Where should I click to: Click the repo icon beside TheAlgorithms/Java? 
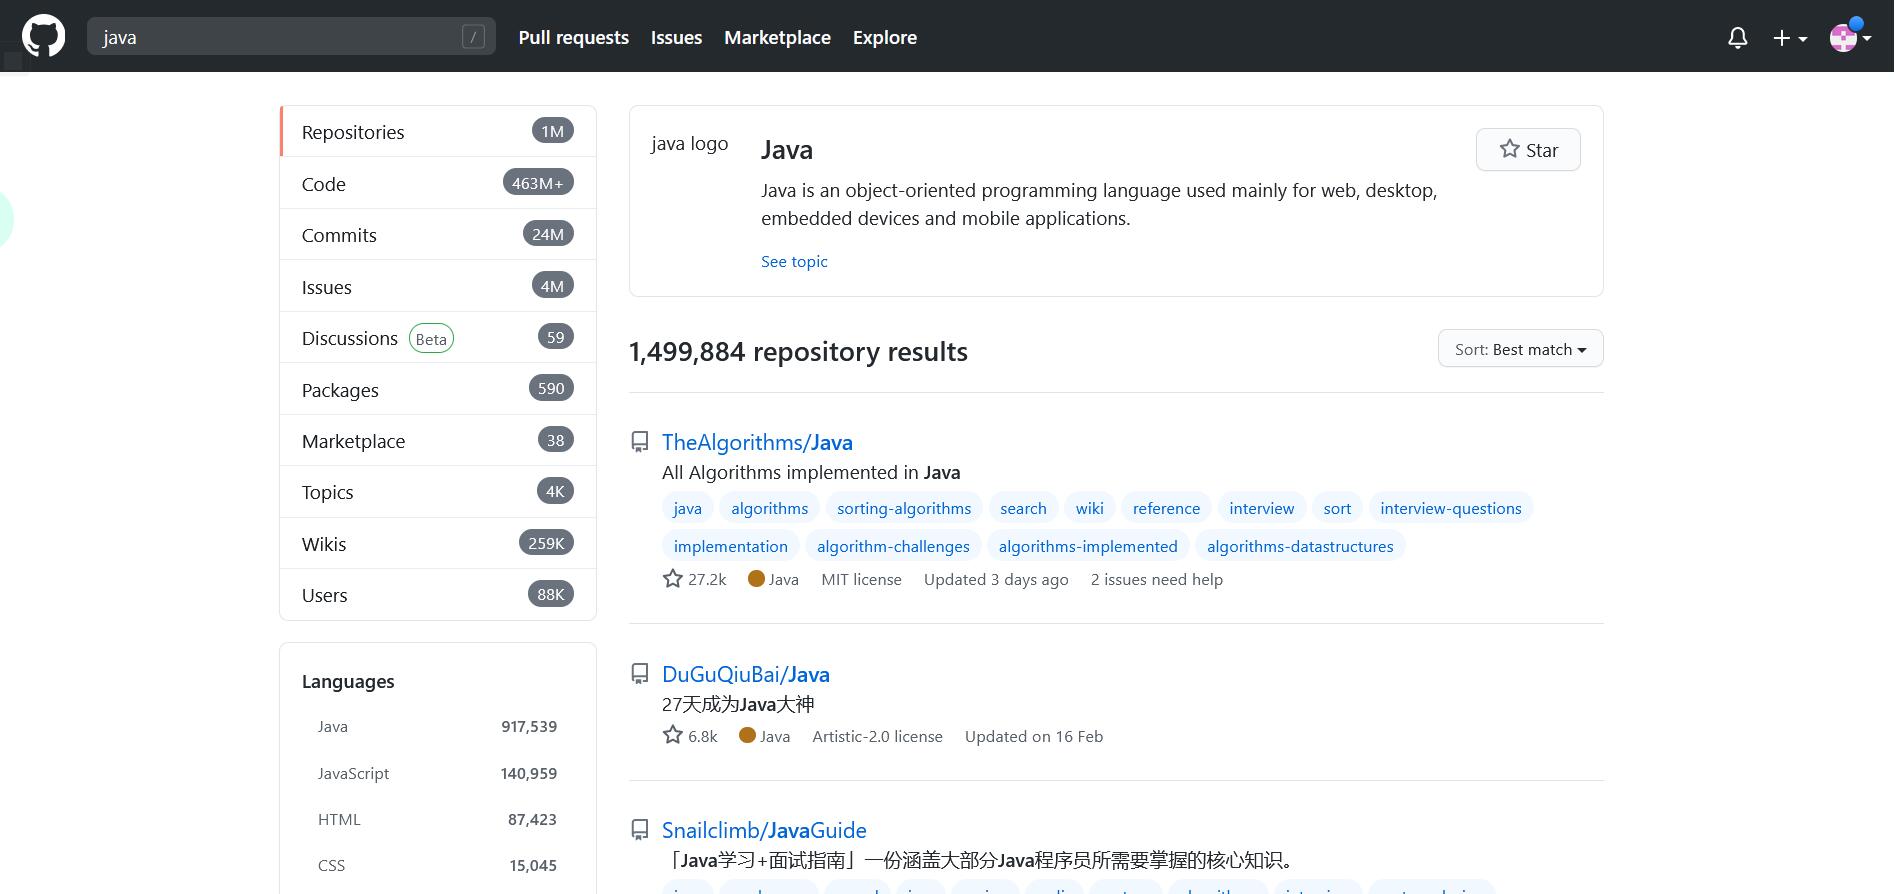point(640,442)
